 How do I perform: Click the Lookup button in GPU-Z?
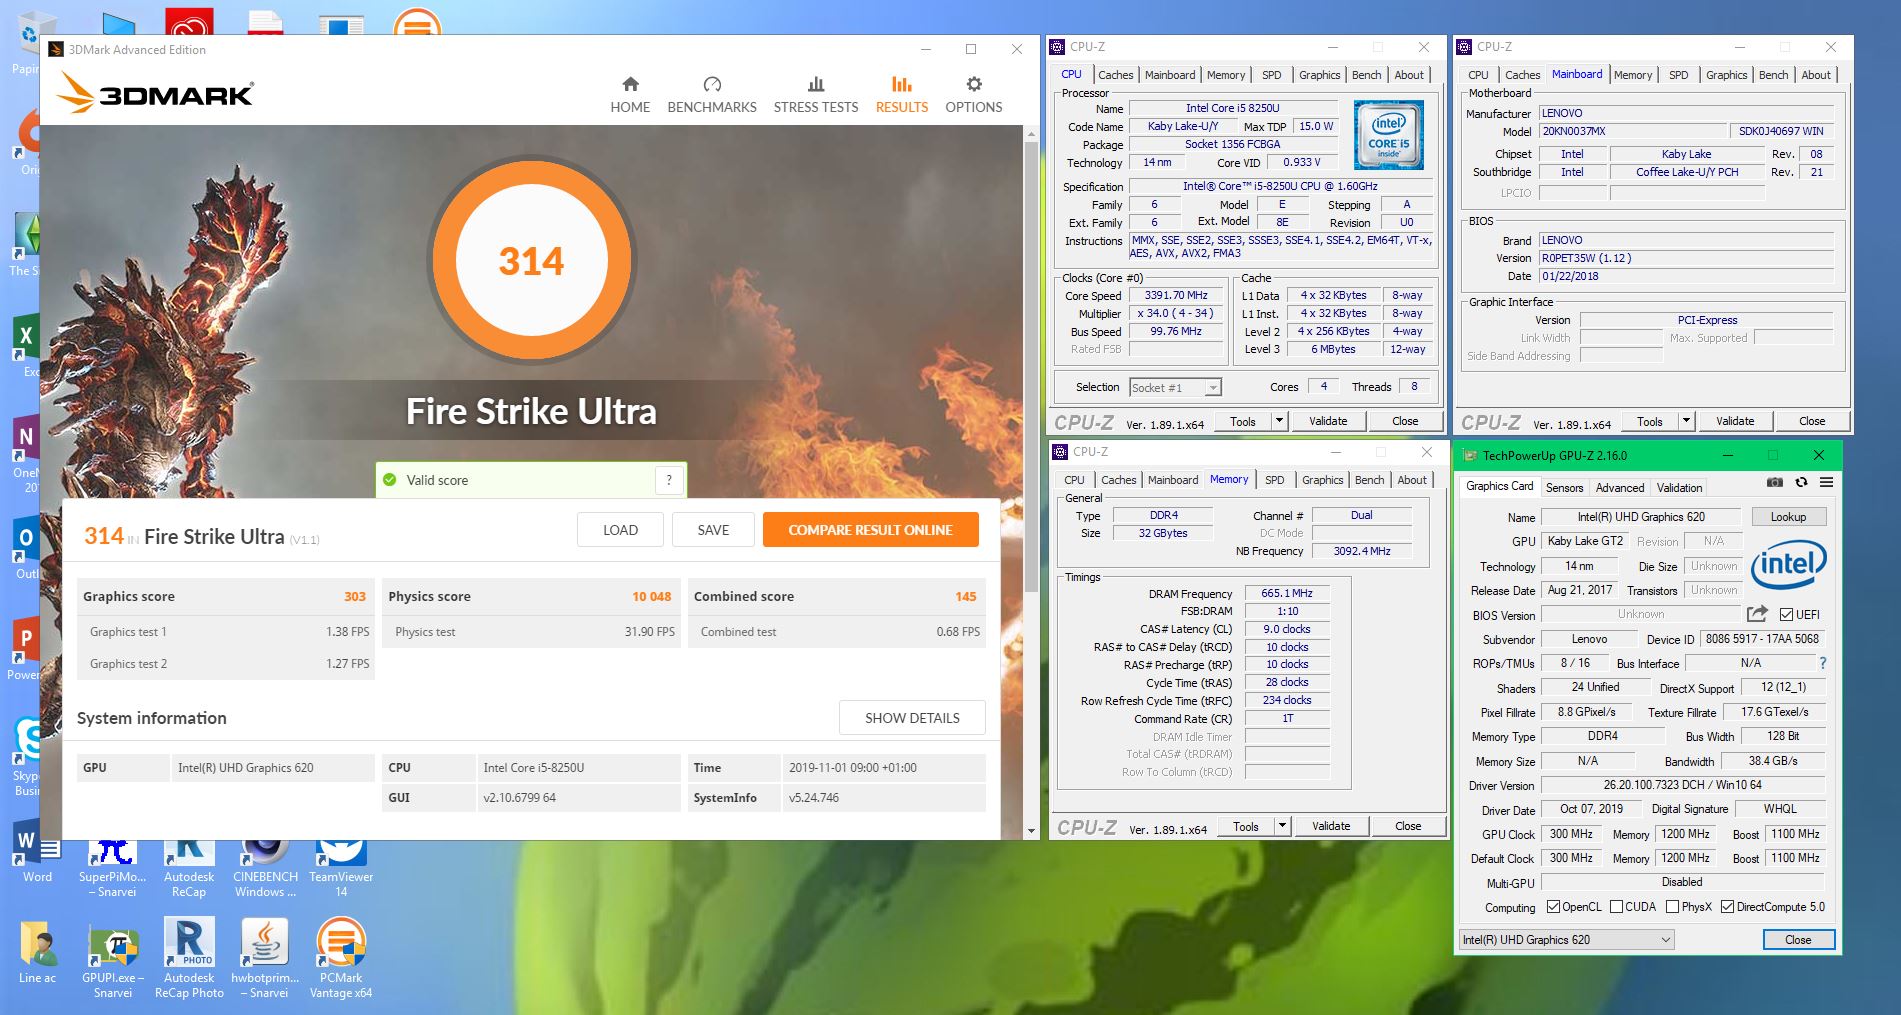coord(1788,517)
